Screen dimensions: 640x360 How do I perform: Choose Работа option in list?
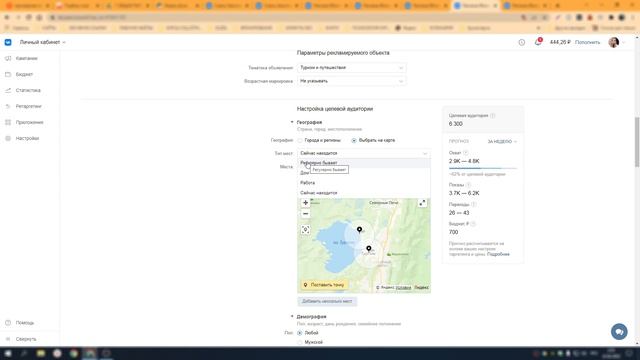point(364,183)
